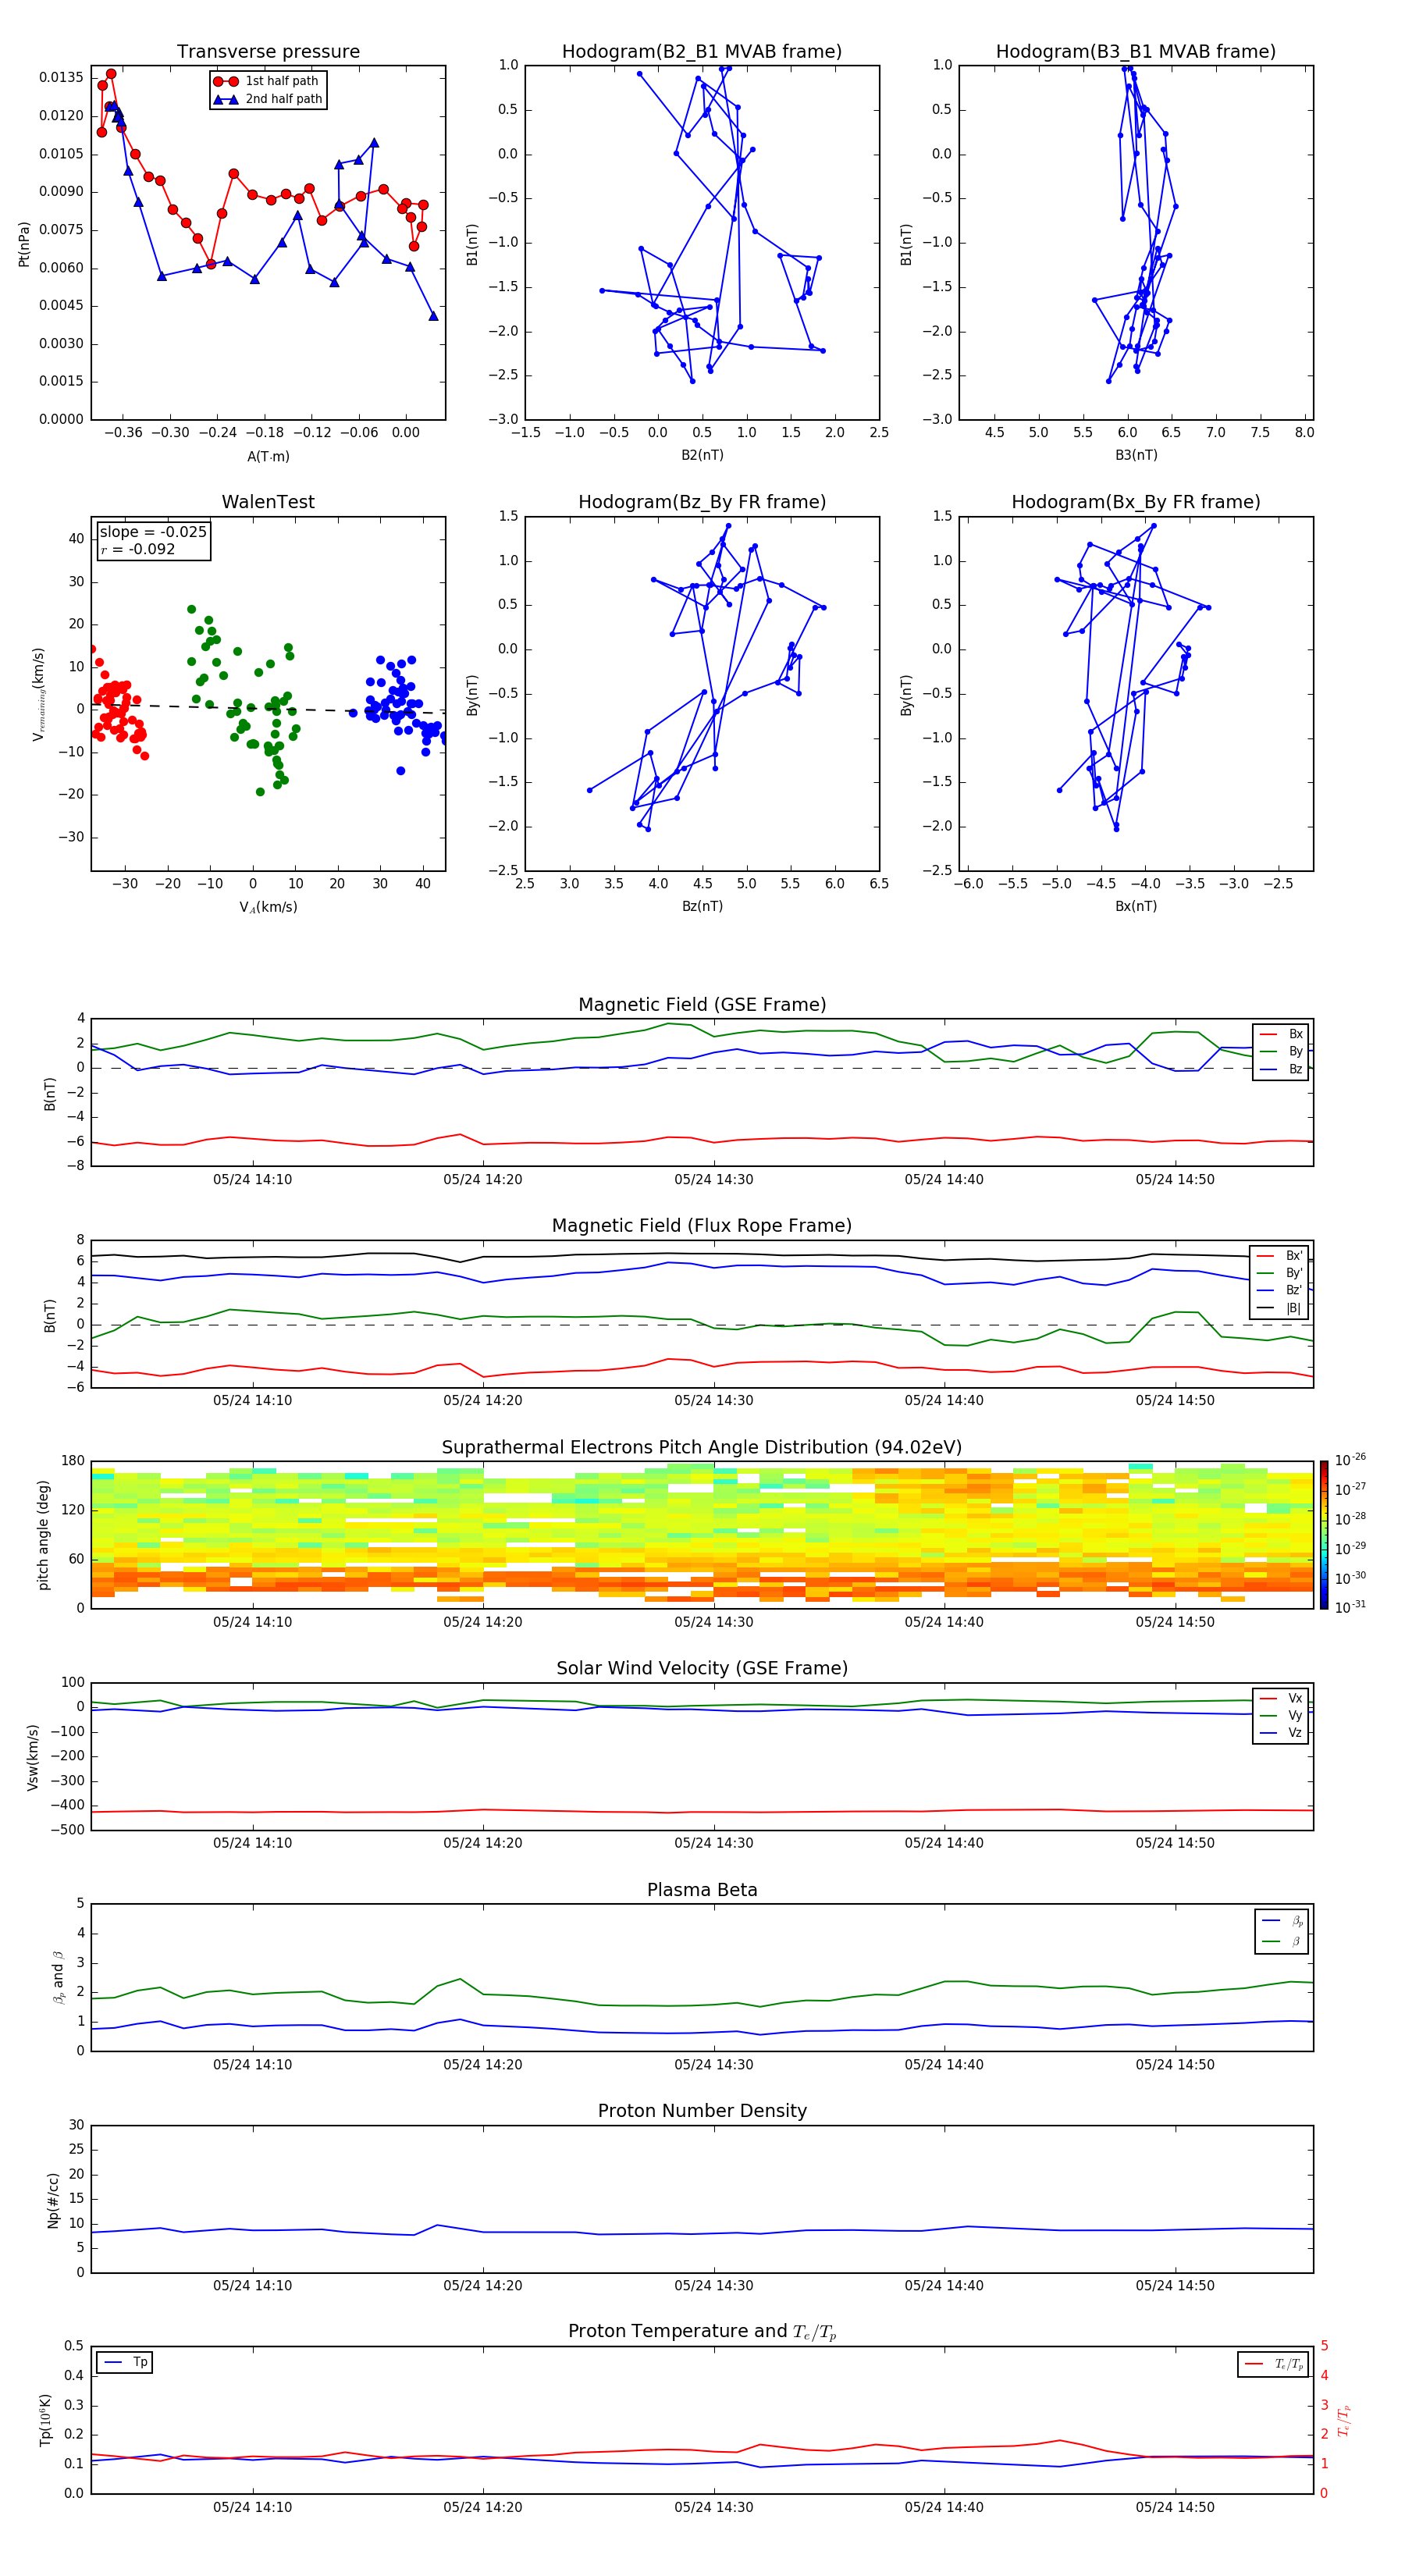Click the 'WalenTest' plot title
This screenshot has height=2576, width=1405.
tap(268, 502)
